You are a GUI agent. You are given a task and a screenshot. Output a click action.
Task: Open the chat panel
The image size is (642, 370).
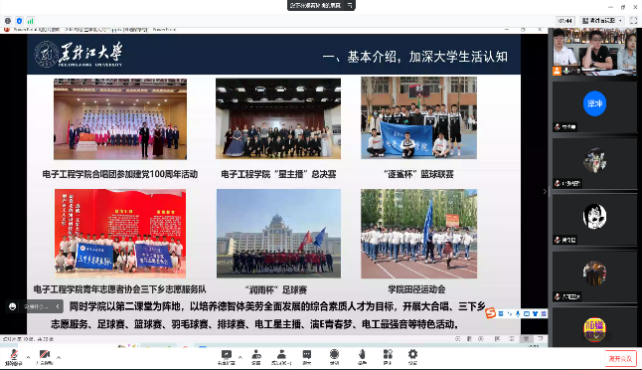(307, 357)
